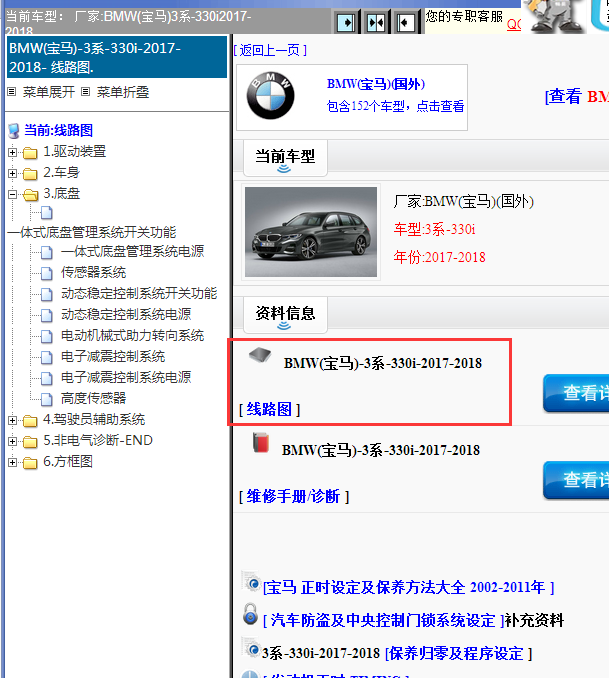
Task: Click the folder icon for 1.驱动装置
Action: pos(30,152)
